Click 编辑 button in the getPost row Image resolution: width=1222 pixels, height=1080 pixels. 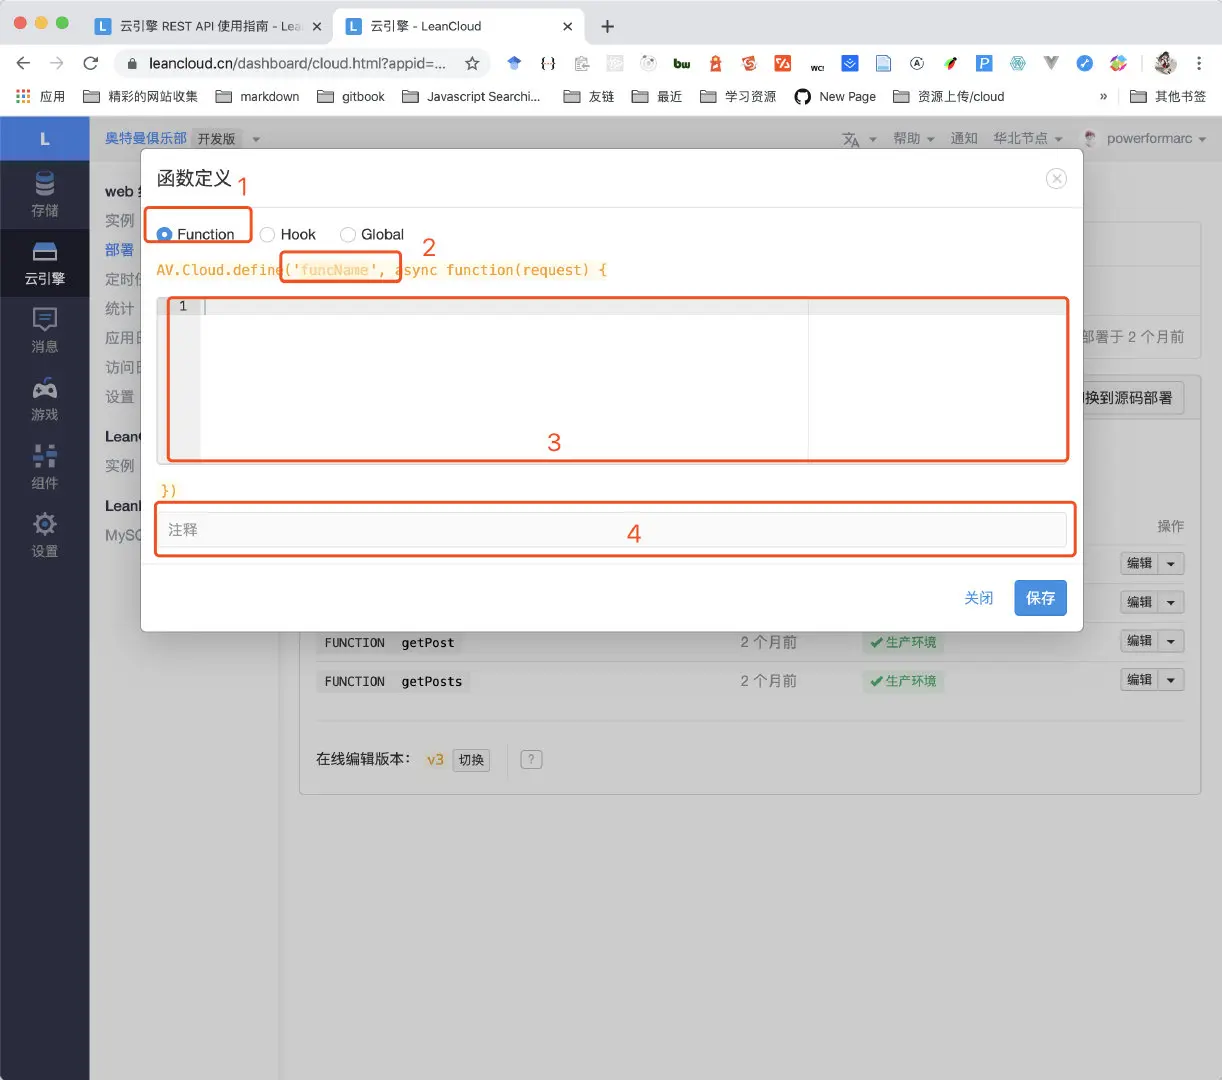tap(1139, 640)
